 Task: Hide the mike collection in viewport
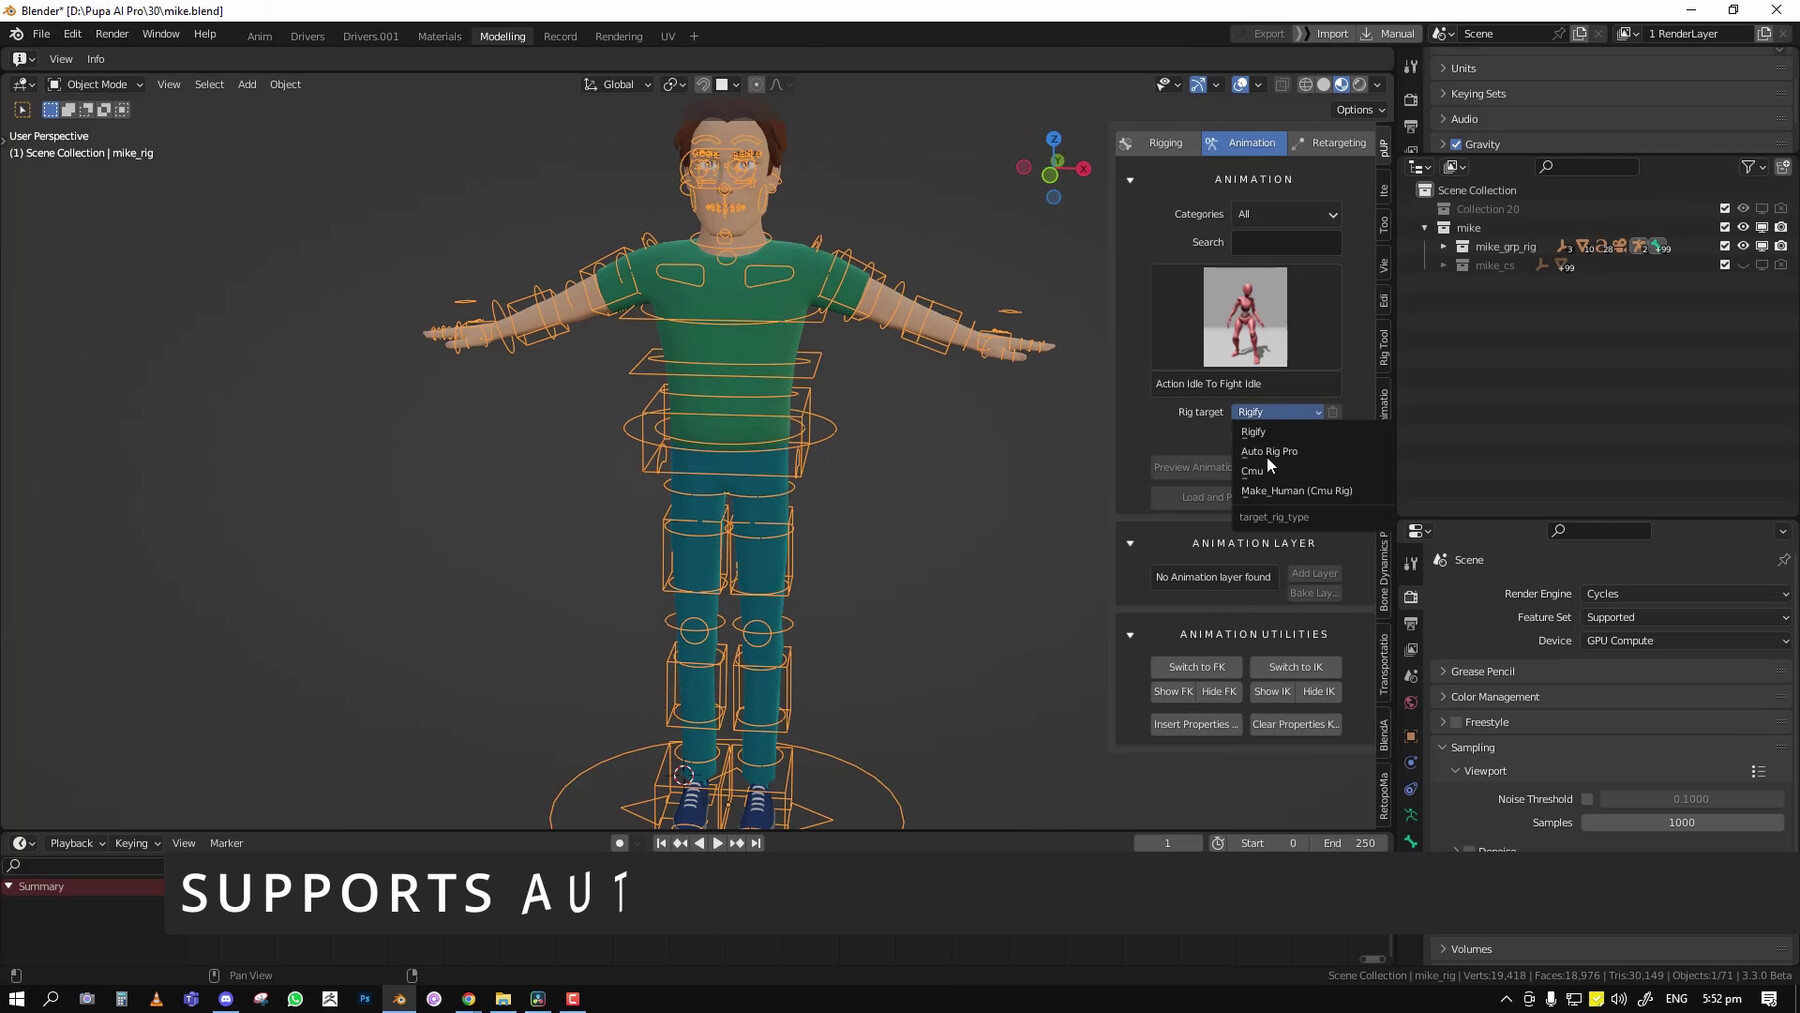pos(1743,228)
